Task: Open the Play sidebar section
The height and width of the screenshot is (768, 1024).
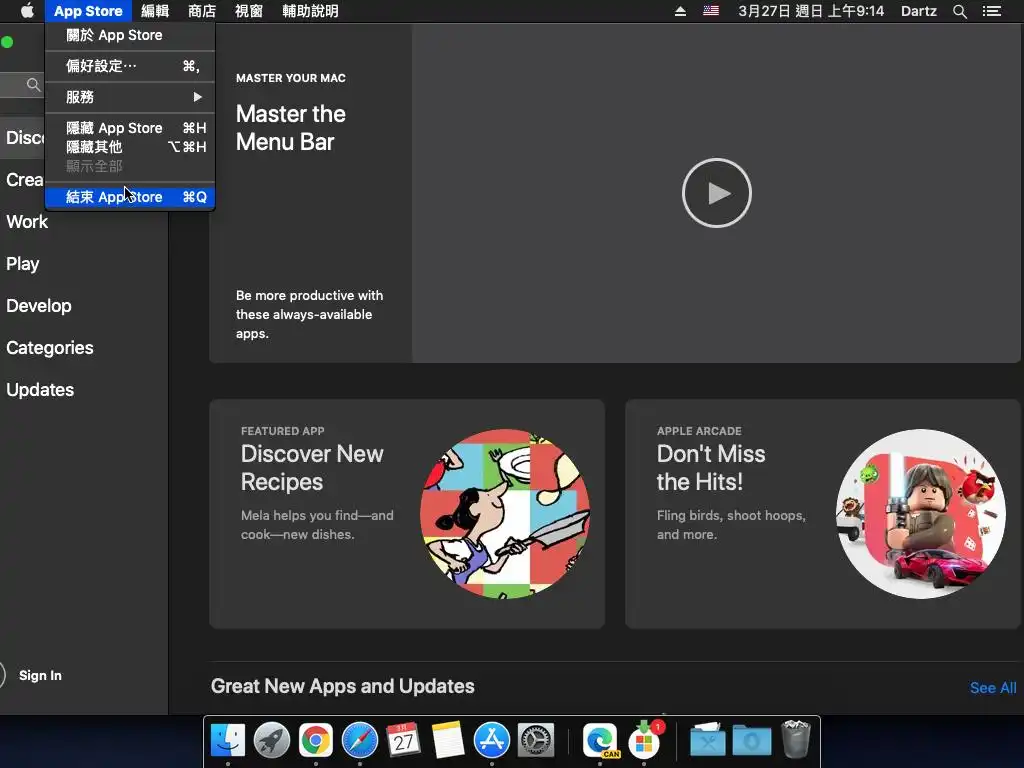Action: 23,264
